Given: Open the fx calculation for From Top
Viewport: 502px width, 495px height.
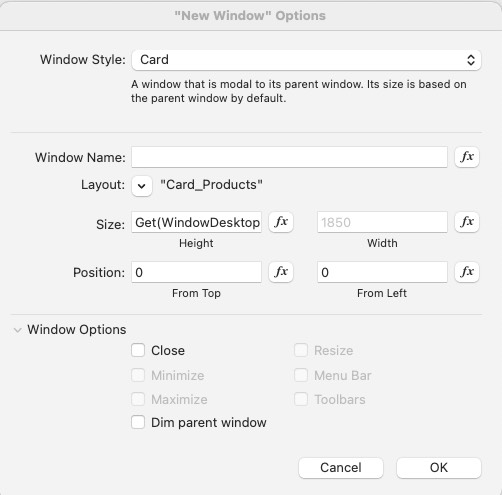Looking at the screenshot, I should click(281, 272).
